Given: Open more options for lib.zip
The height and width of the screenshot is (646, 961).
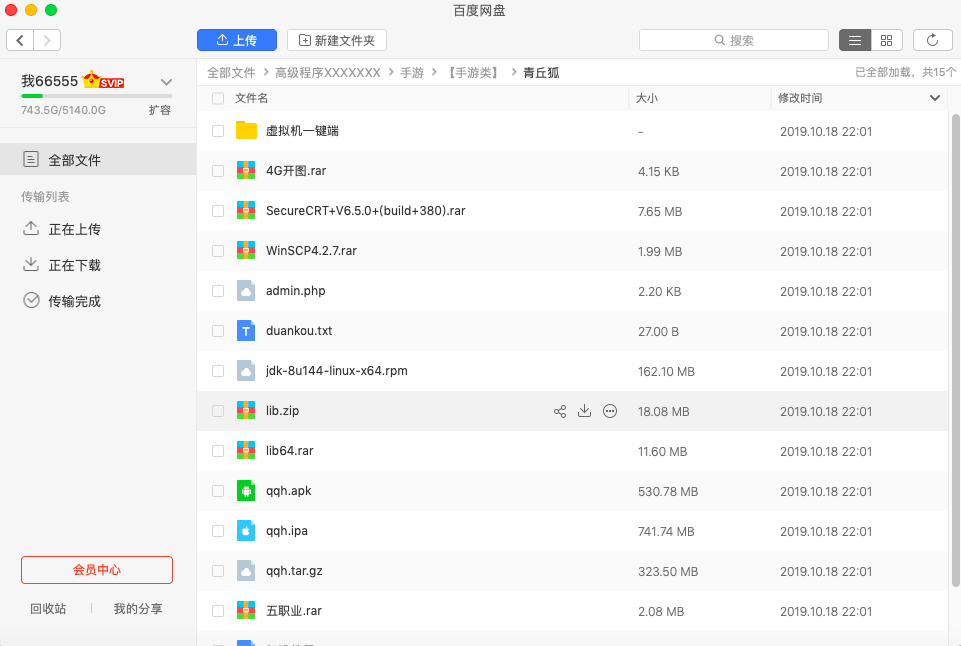Looking at the screenshot, I should coord(610,411).
